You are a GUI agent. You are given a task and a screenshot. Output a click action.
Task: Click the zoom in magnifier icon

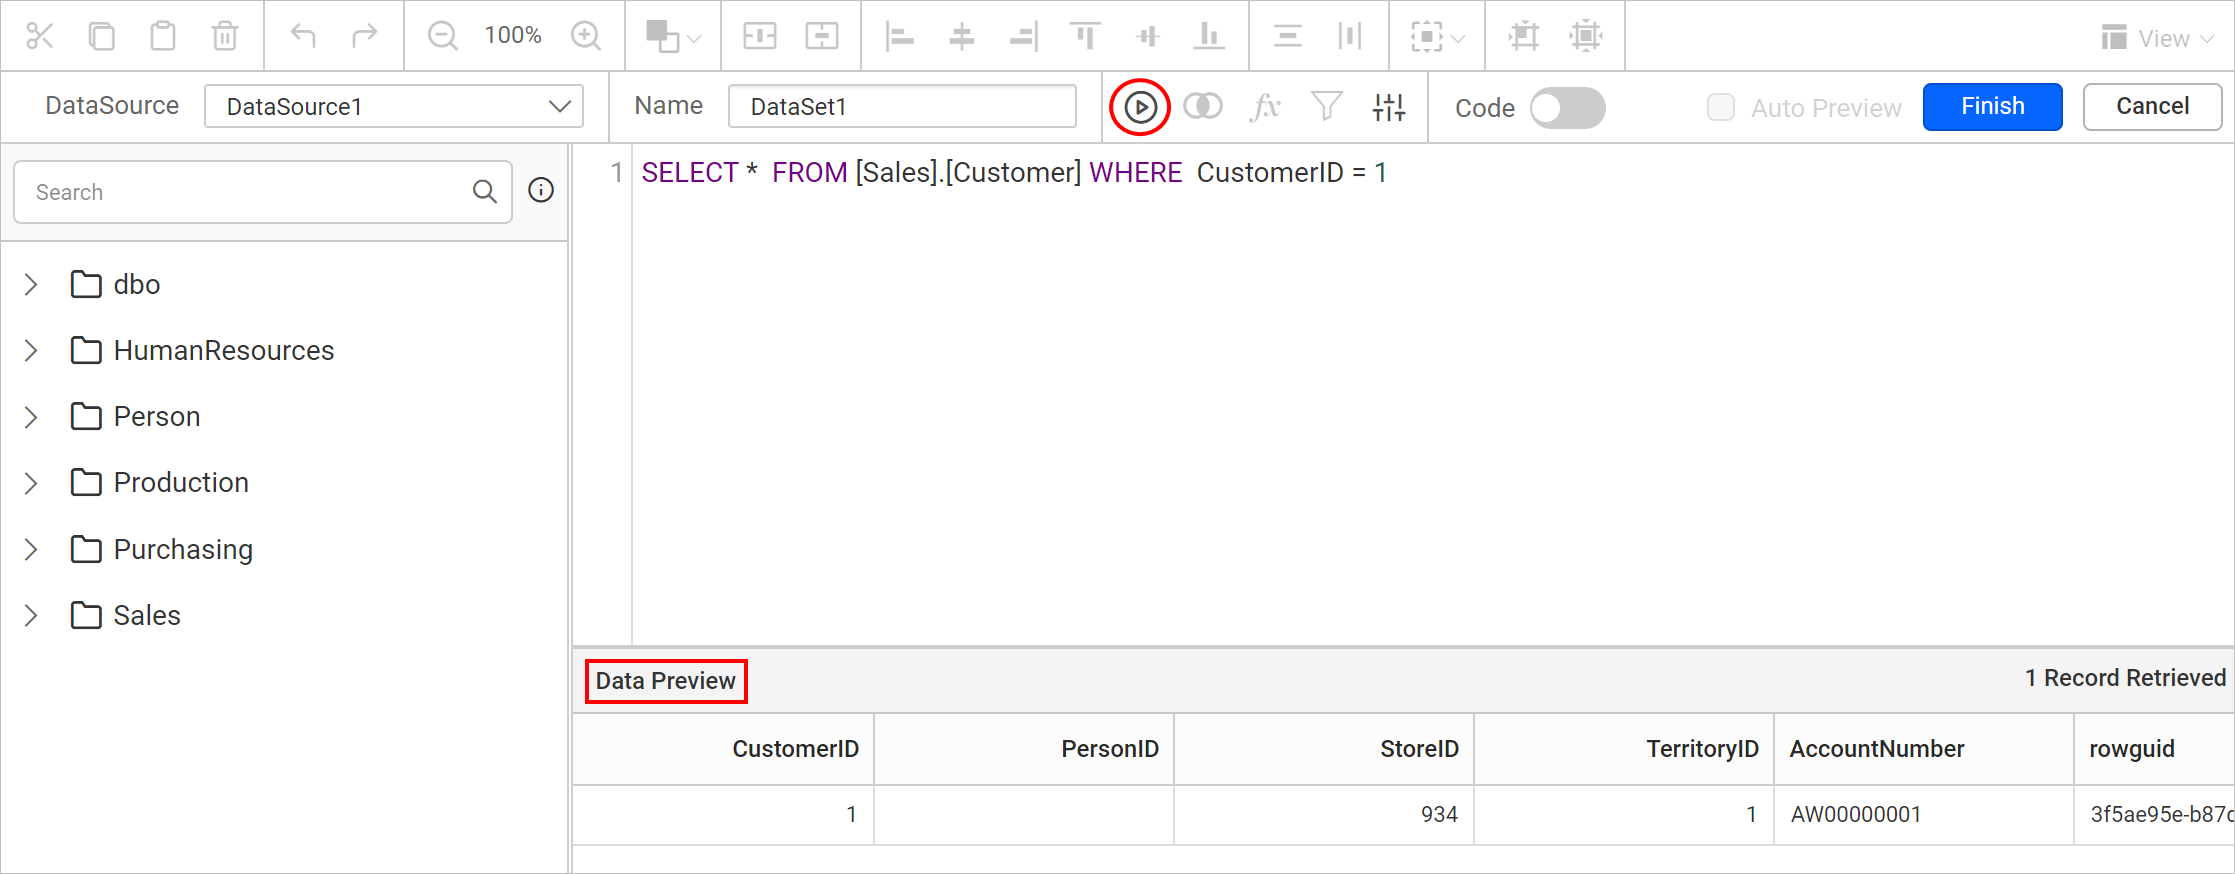[586, 36]
